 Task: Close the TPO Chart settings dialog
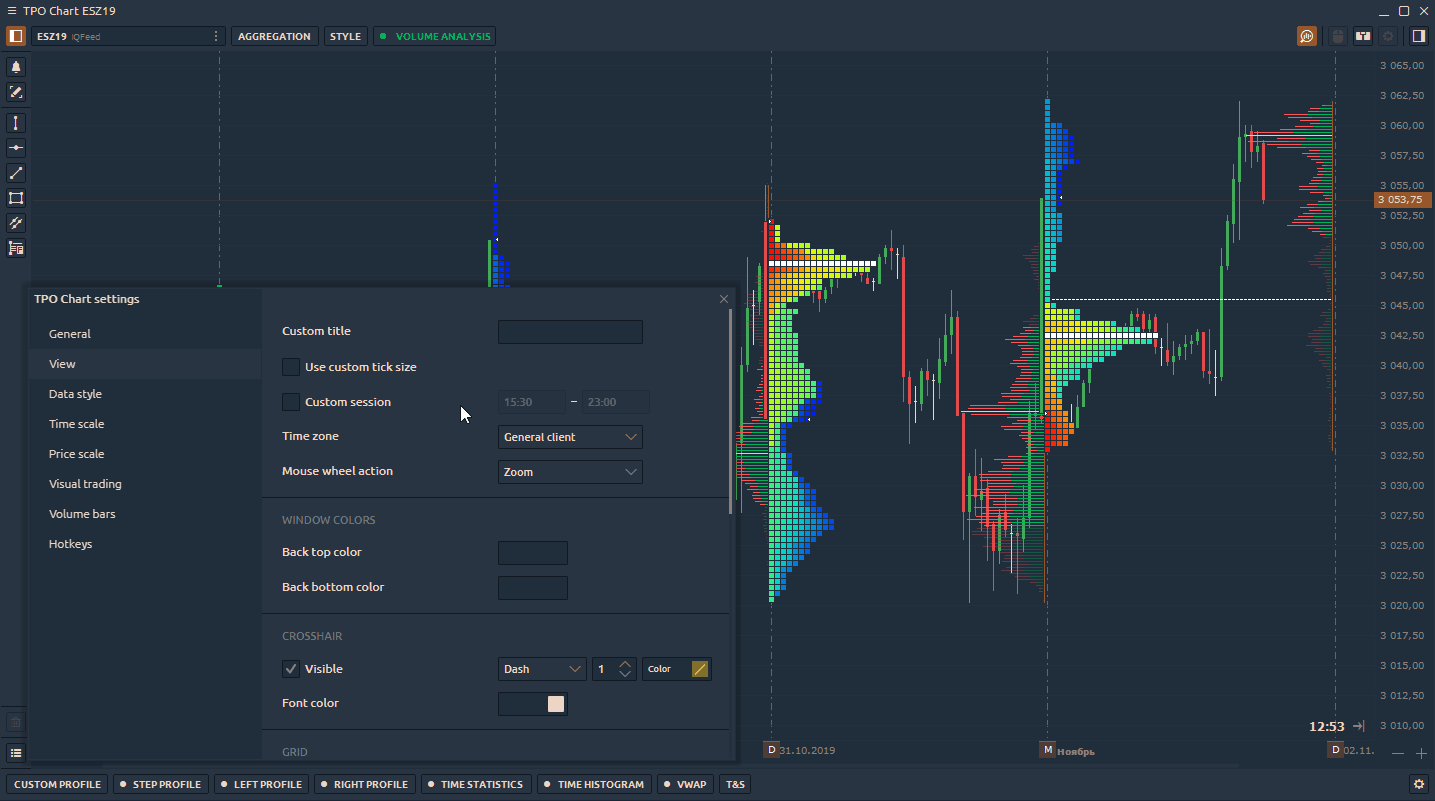click(x=724, y=299)
